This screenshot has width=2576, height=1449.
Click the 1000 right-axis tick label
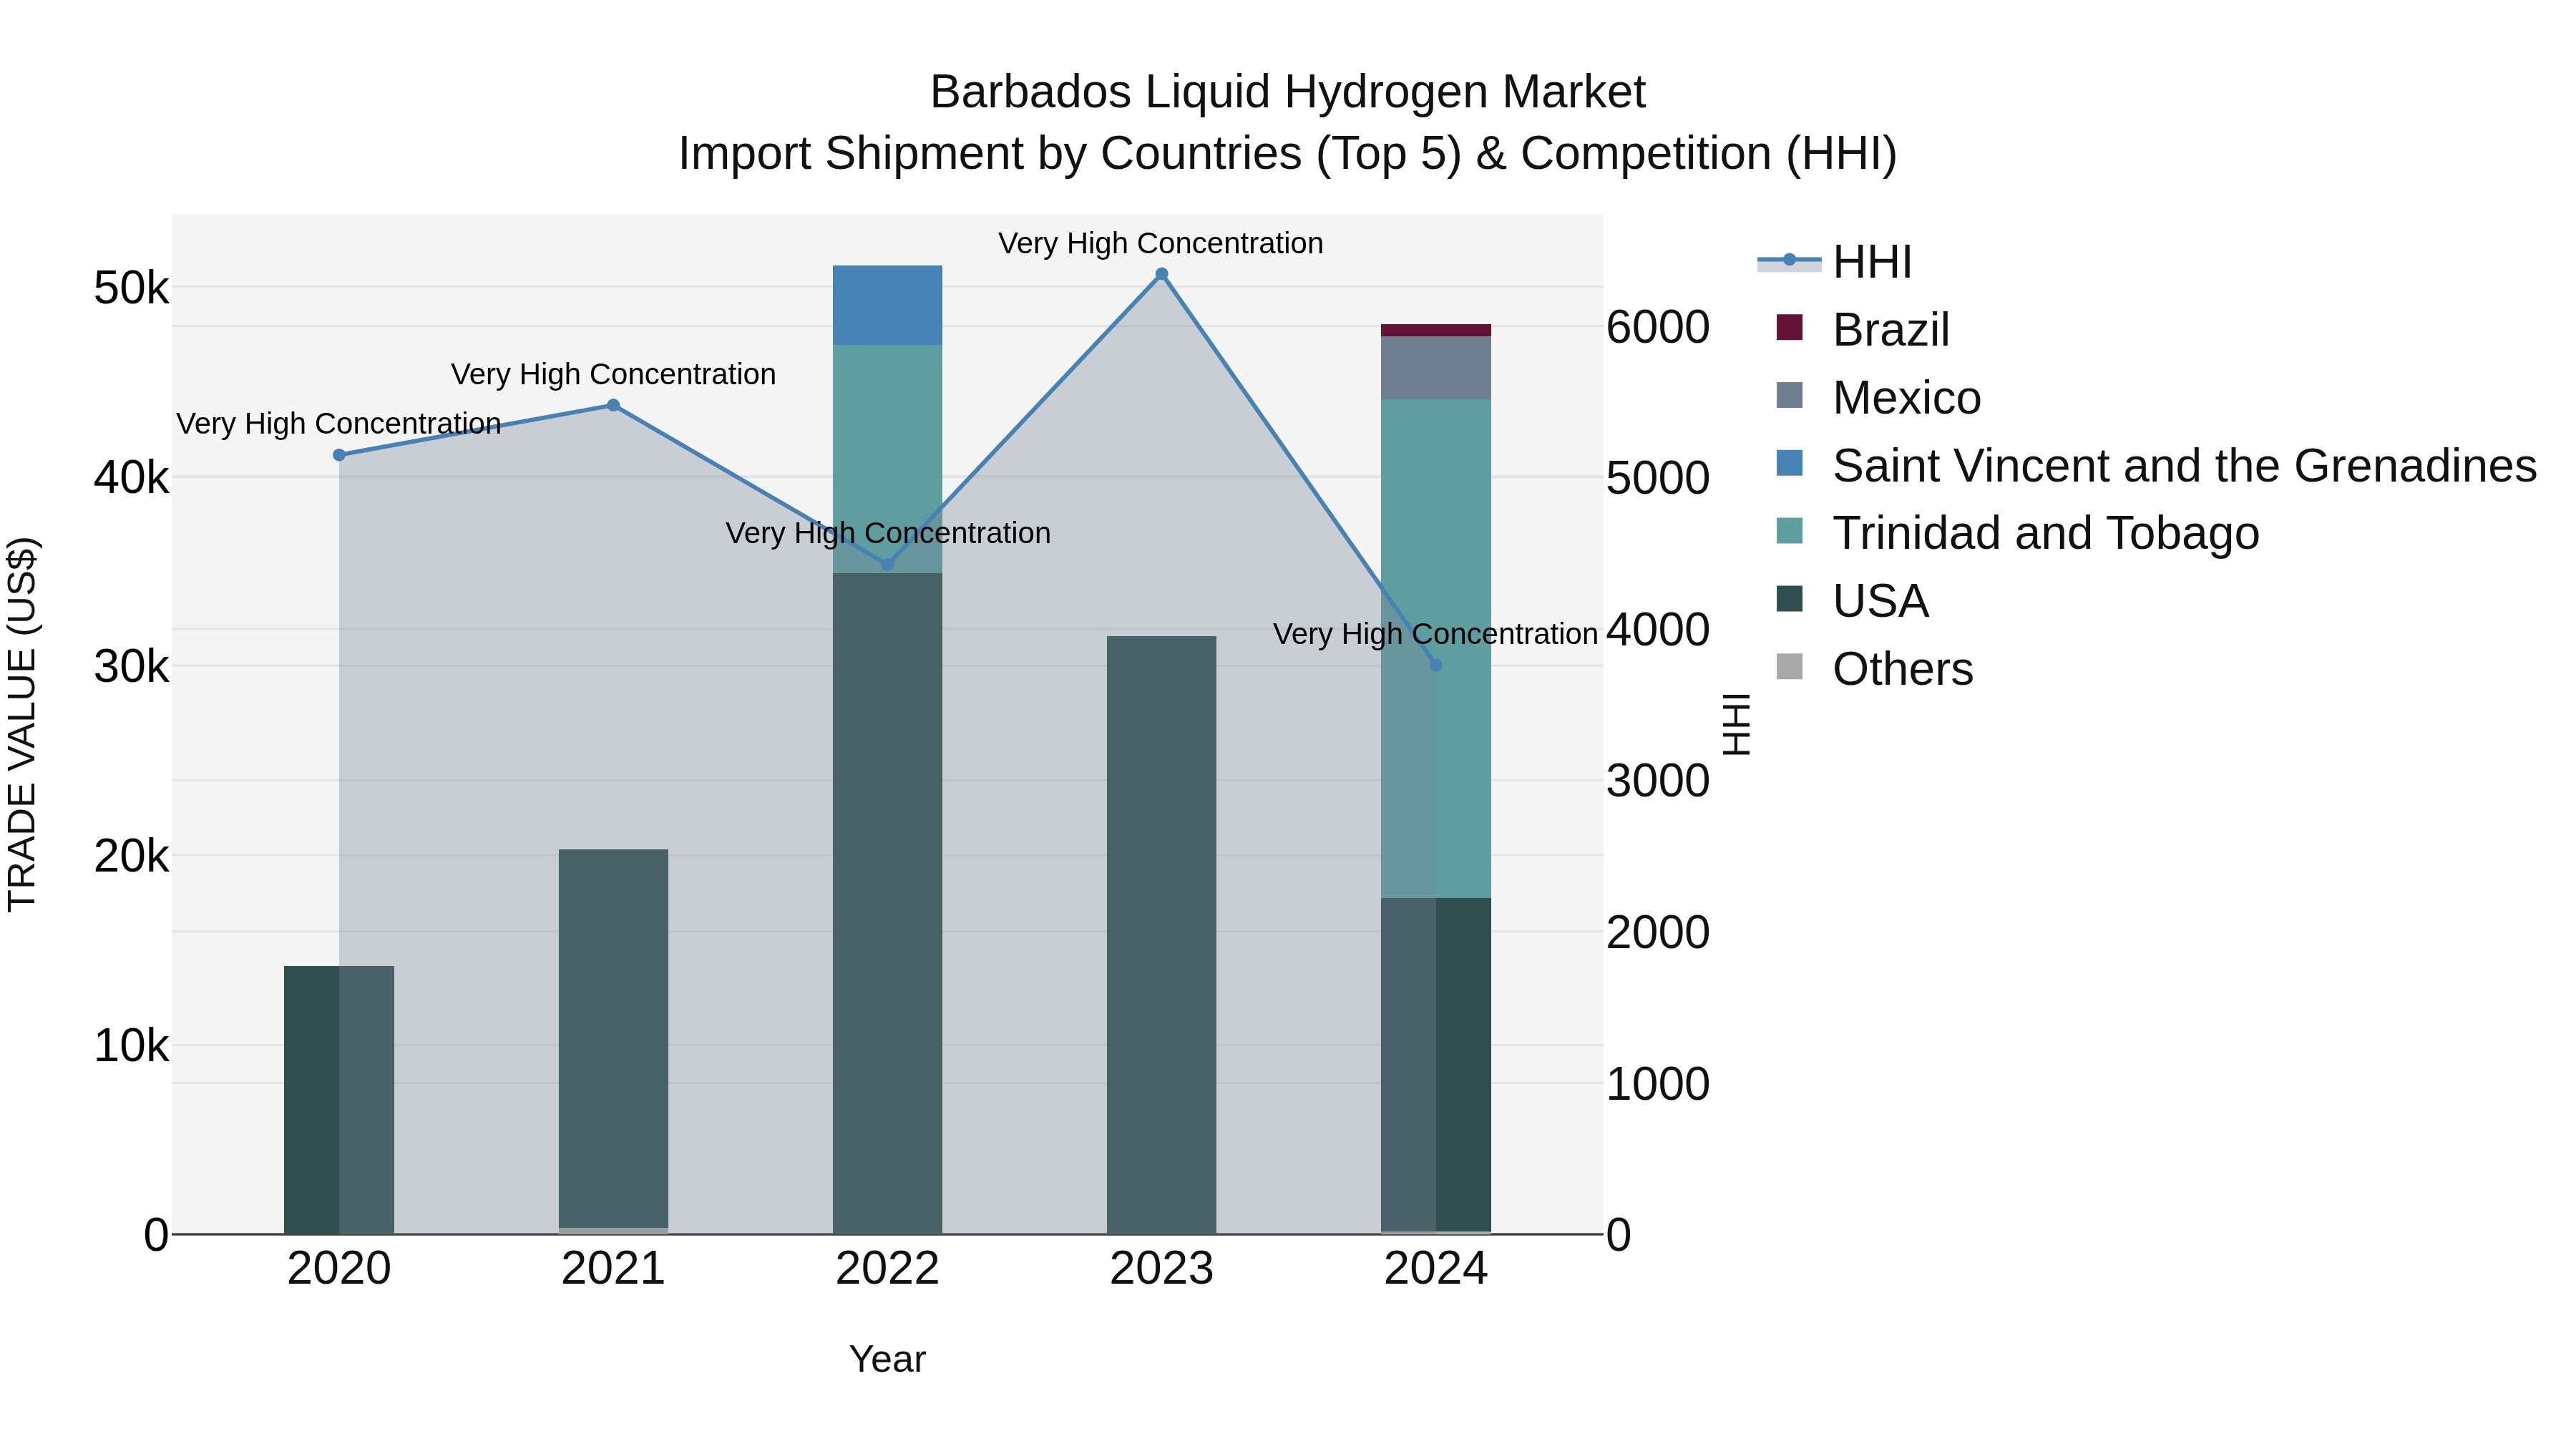tap(1658, 1084)
